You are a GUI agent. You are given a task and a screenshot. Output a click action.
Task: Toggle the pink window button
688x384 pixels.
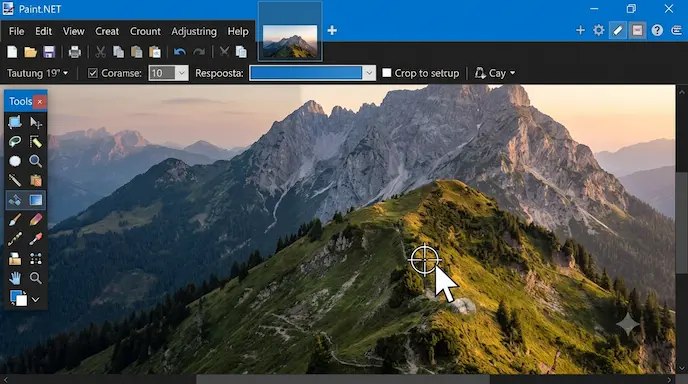637,30
